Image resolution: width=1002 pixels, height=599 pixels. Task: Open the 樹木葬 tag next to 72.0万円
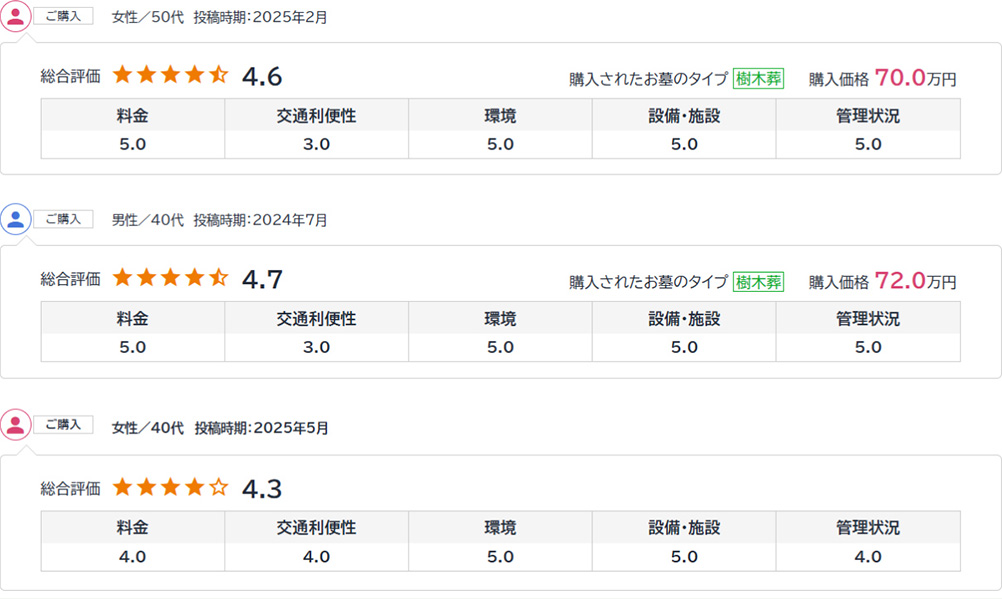(x=758, y=282)
